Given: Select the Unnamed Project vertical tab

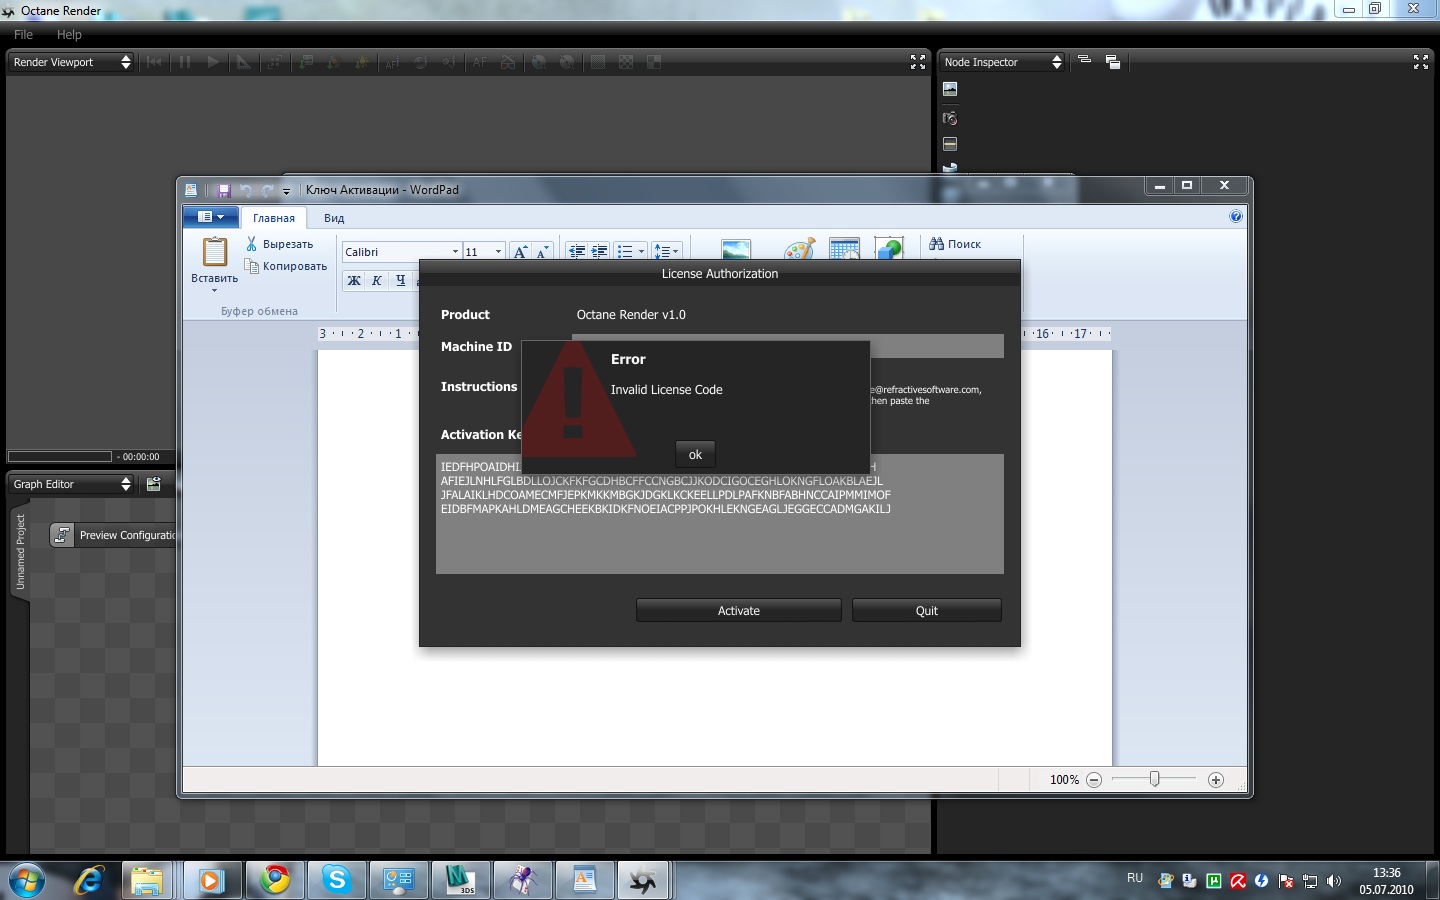Looking at the screenshot, I should click(20, 551).
